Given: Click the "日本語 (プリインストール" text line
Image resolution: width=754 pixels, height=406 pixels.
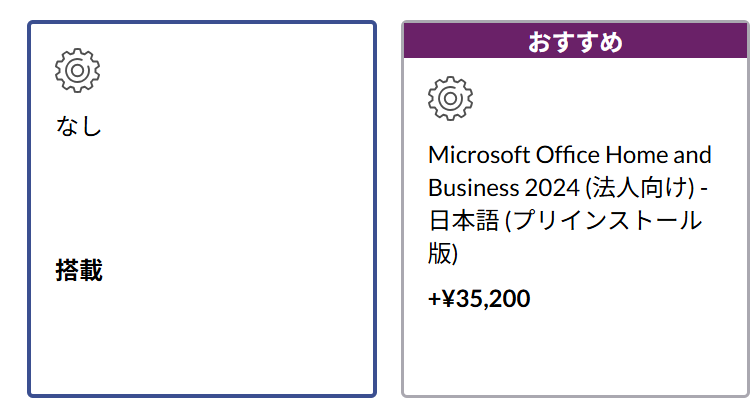Looking at the screenshot, I should point(564,221).
